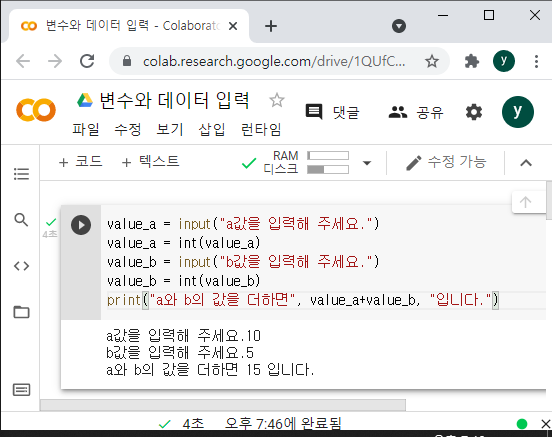Click the tab search dropdown circle icon
Viewport: 559px width, 437px height.
pyautogui.click(x=399, y=26)
